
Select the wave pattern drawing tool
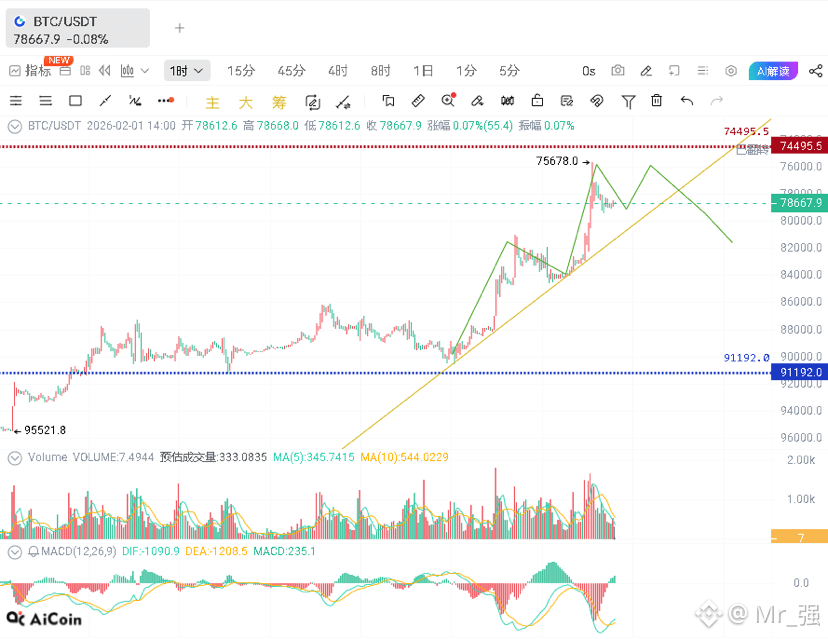pyautogui.click(x=135, y=100)
